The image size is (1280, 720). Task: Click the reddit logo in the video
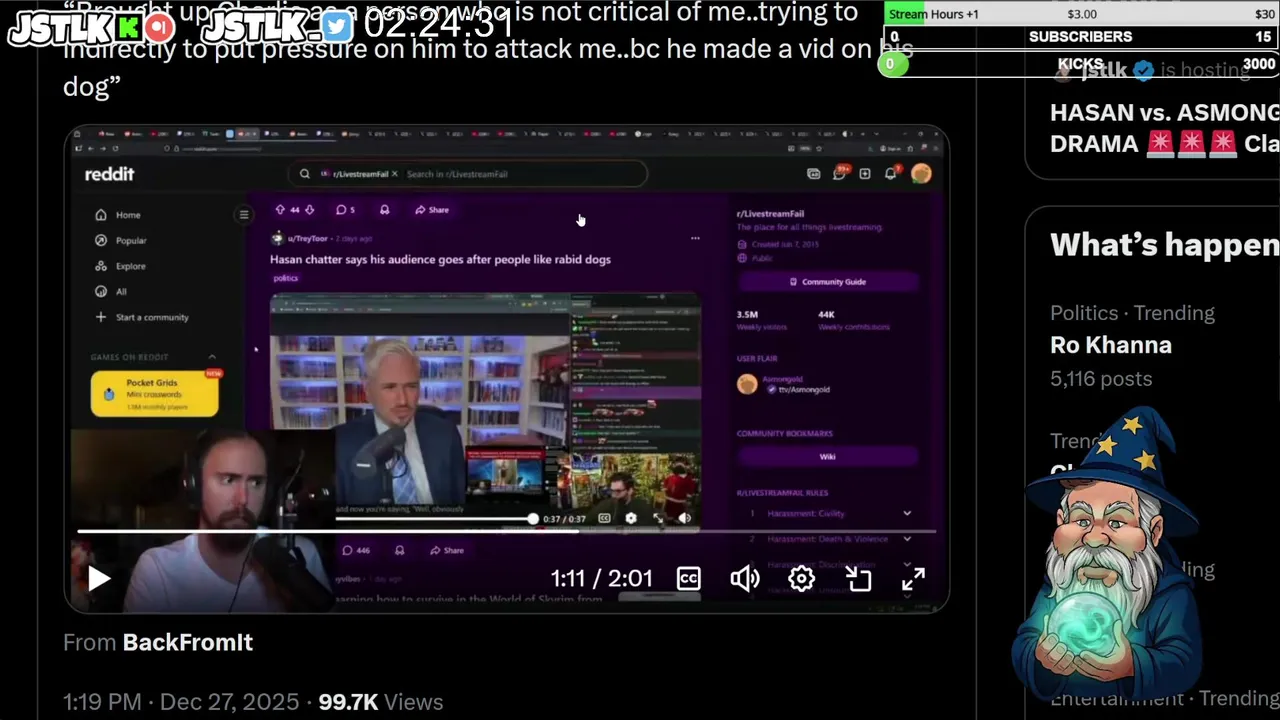coord(109,174)
